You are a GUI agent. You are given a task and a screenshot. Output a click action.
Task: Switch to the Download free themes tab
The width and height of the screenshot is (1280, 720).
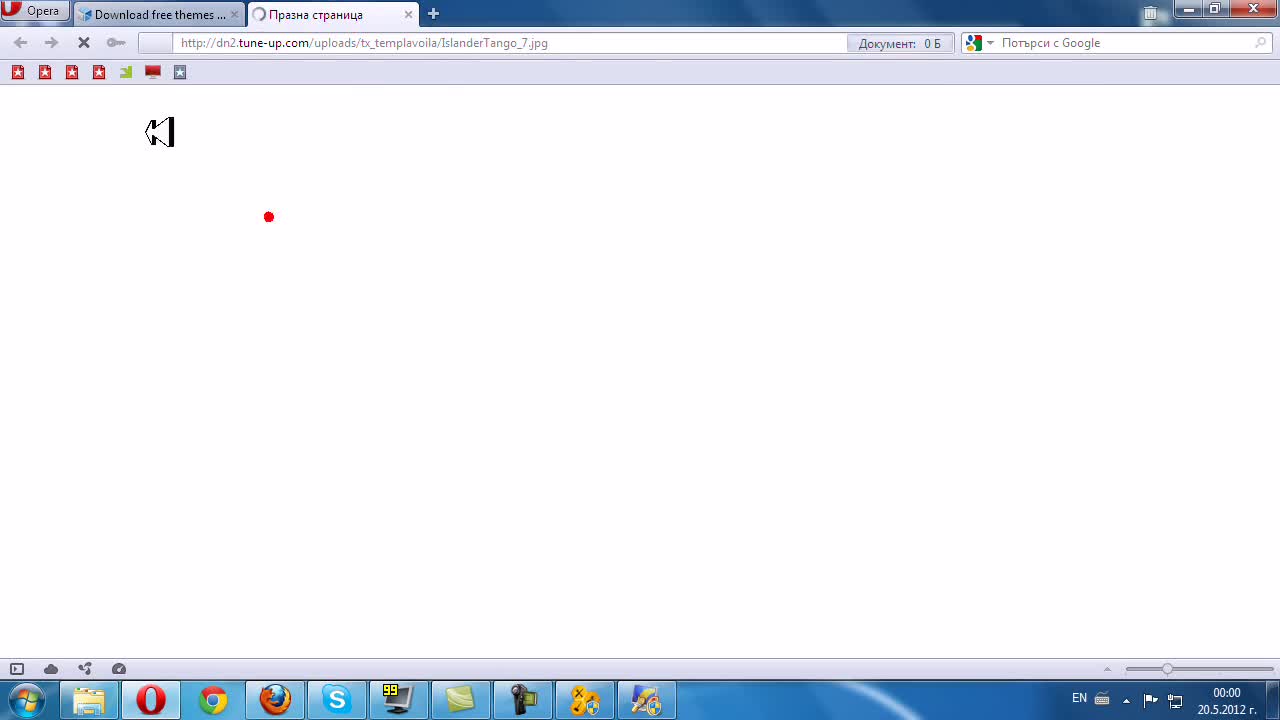click(159, 14)
